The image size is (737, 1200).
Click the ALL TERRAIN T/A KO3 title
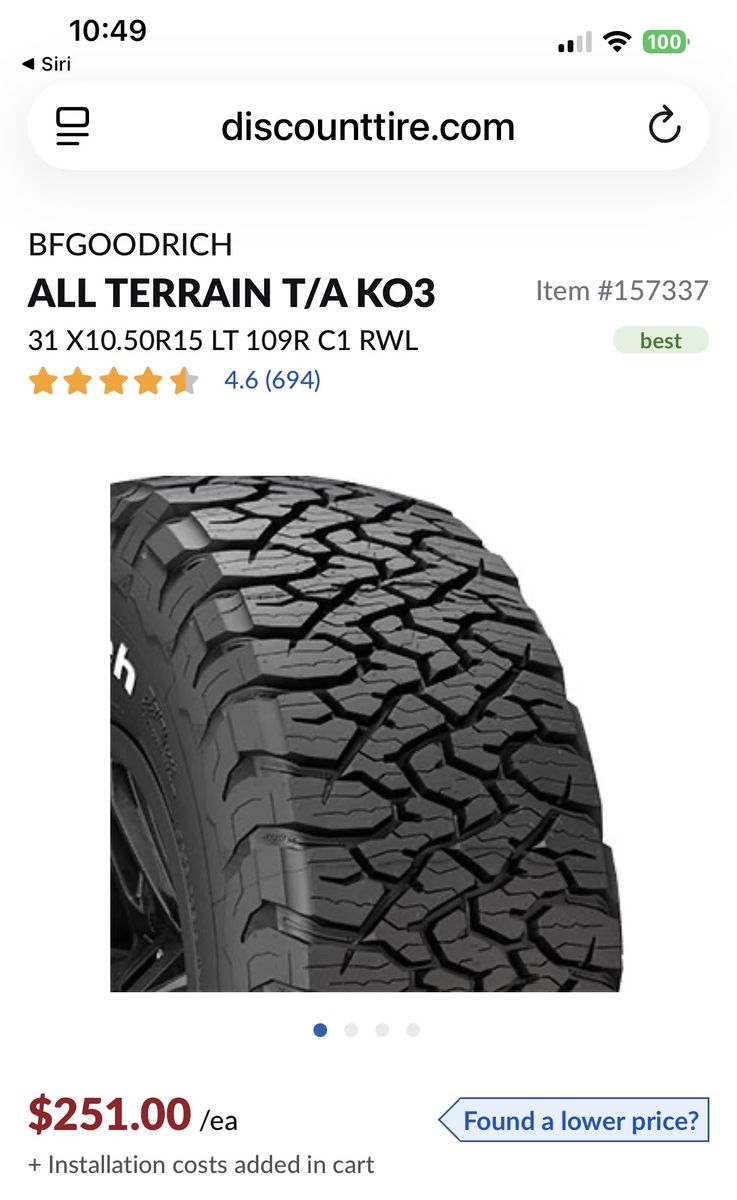232,293
